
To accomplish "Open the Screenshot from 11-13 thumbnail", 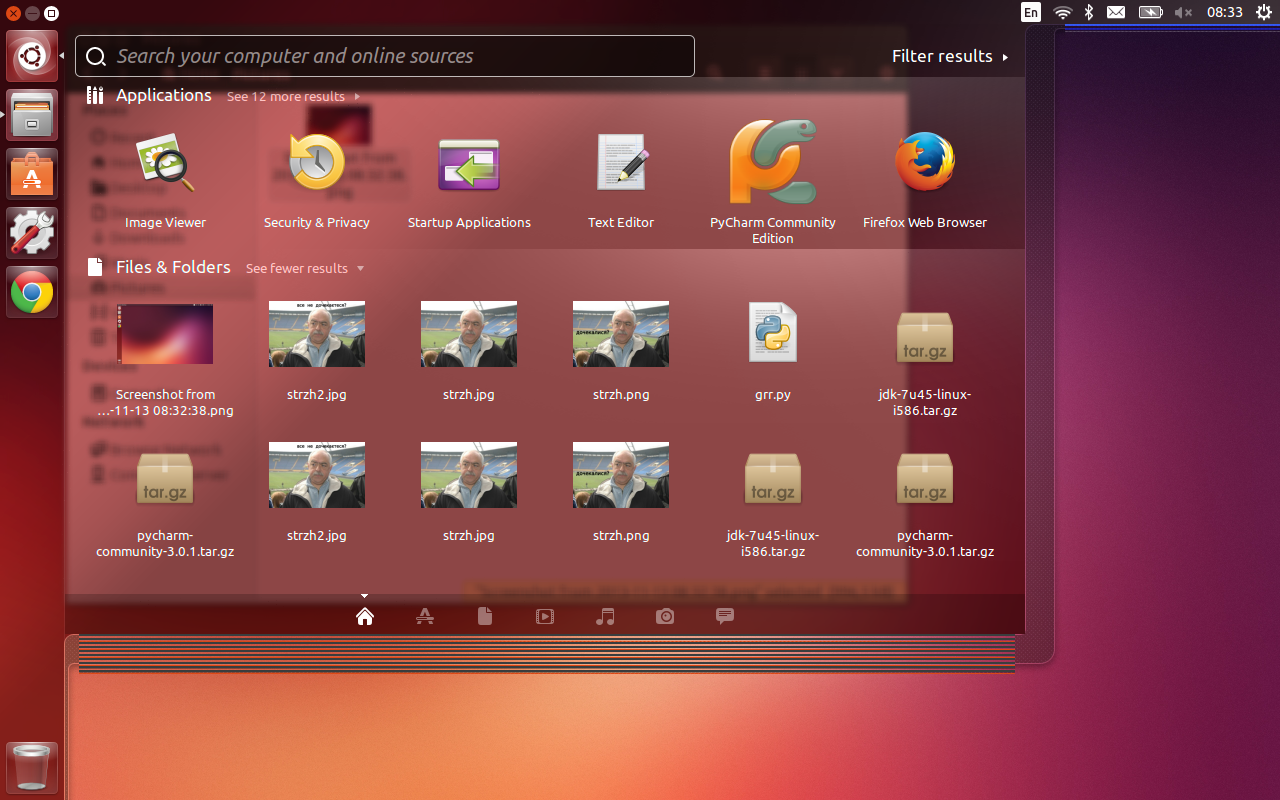I will pyautogui.click(x=165, y=334).
